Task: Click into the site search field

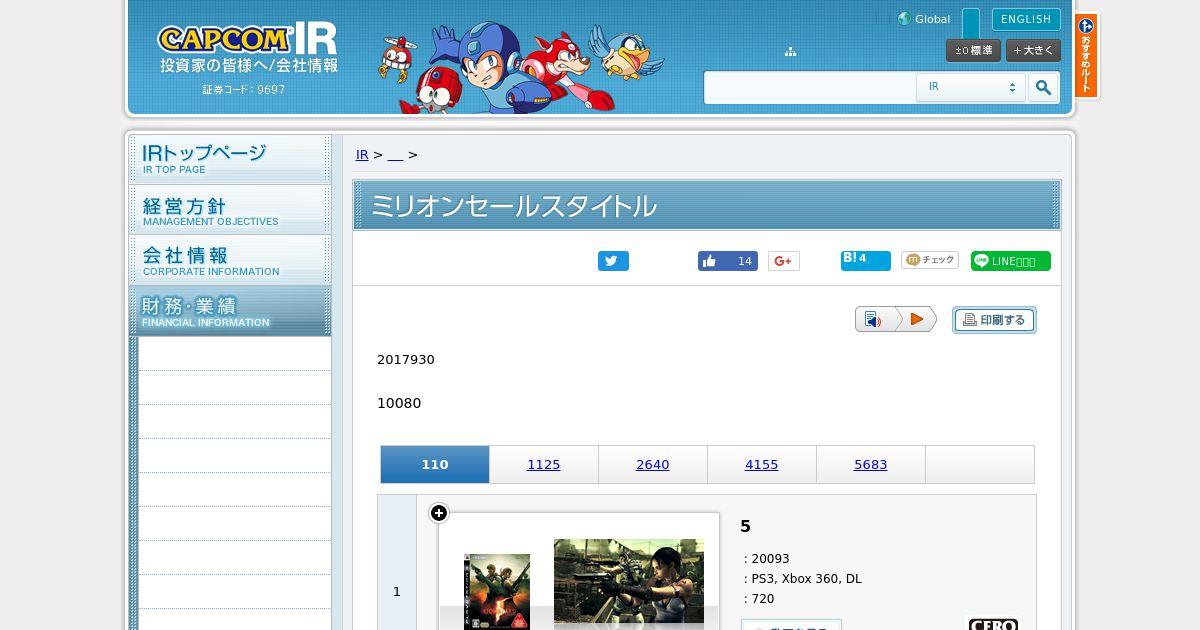Action: pos(810,88)
